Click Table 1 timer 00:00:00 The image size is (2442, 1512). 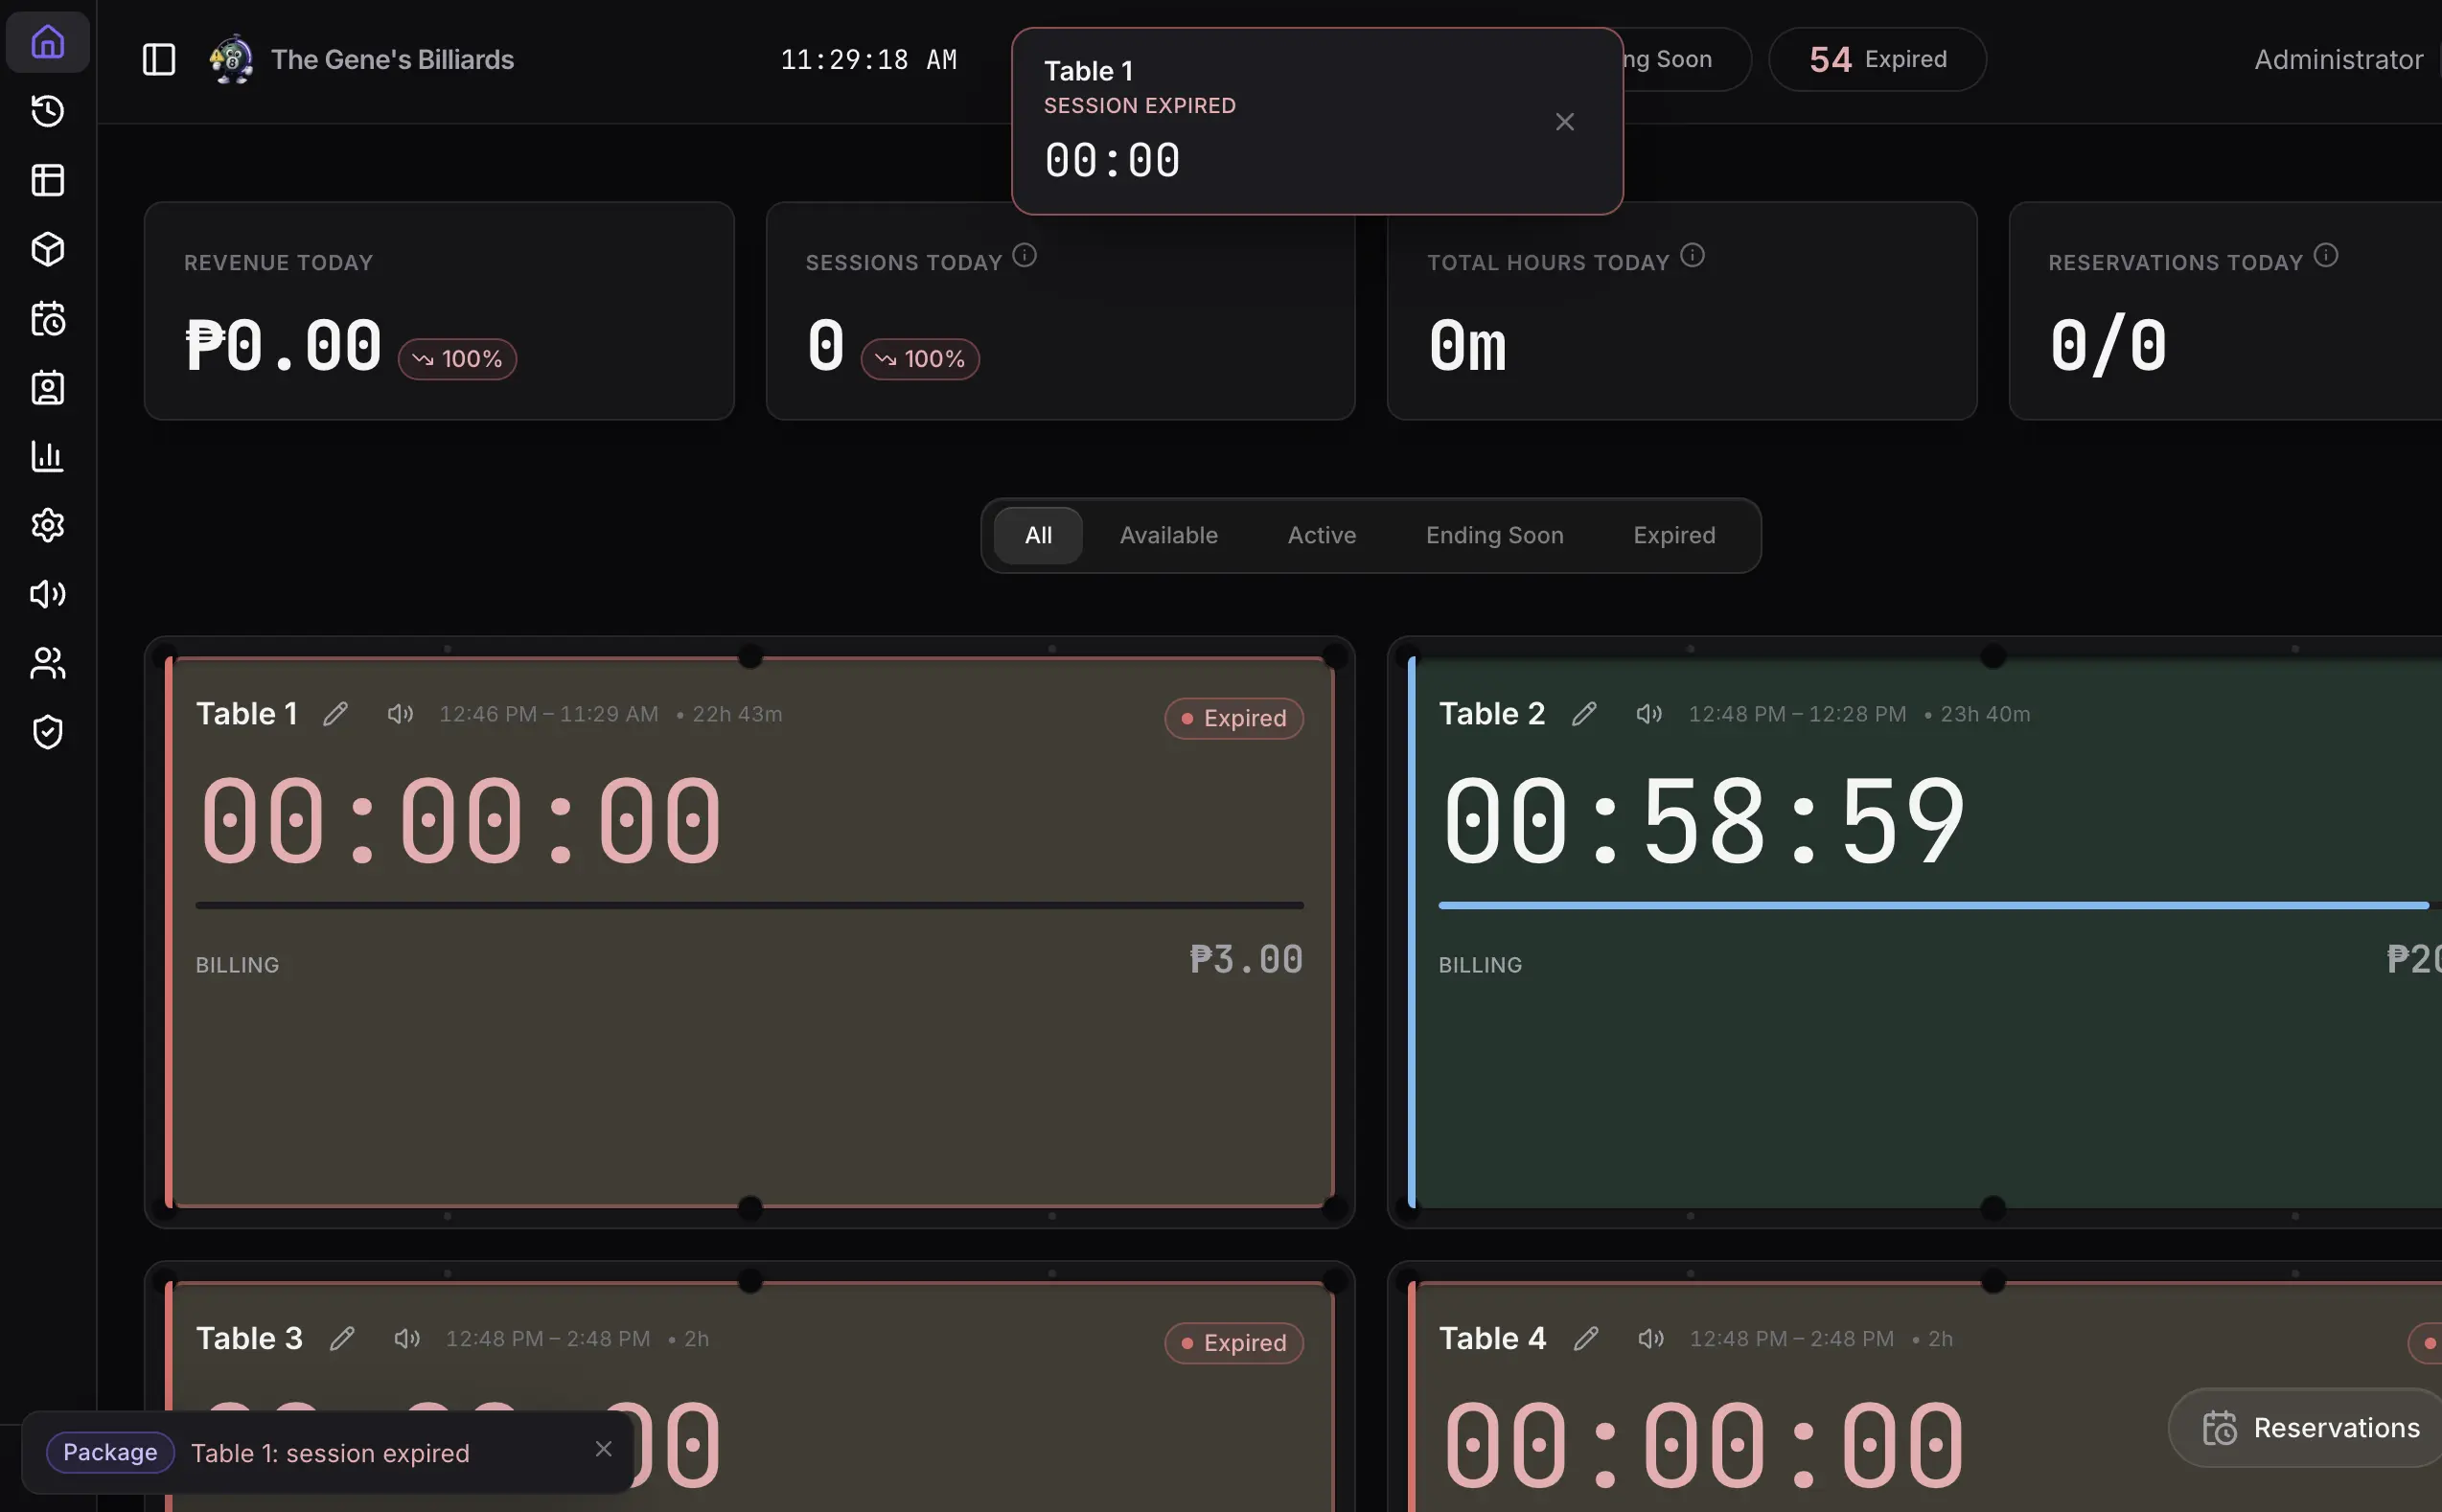click(460, 821)
